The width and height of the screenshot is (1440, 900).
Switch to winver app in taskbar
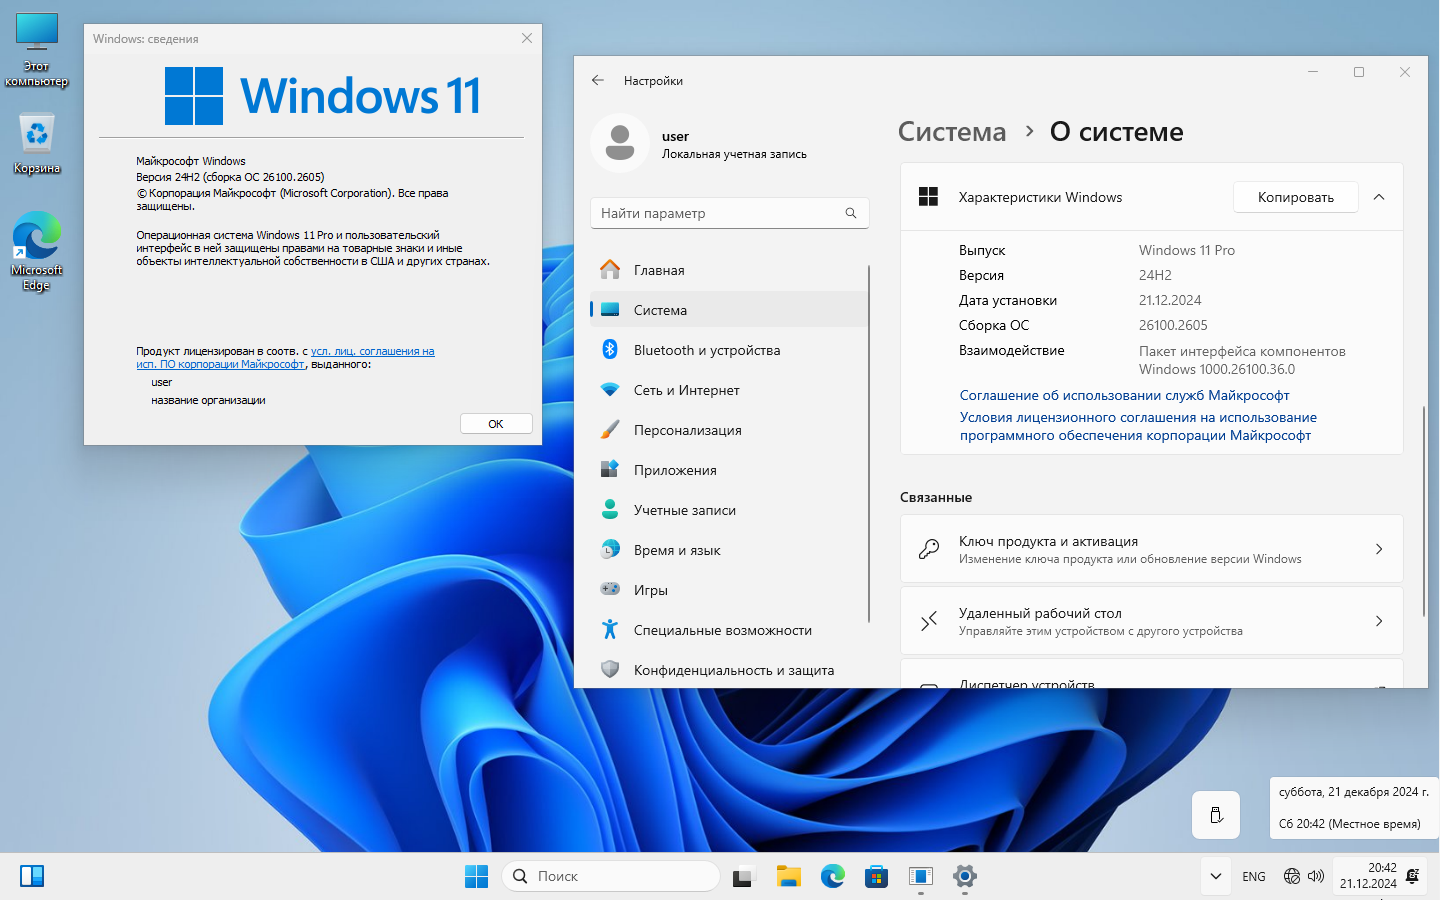click(x=920, y=876)
